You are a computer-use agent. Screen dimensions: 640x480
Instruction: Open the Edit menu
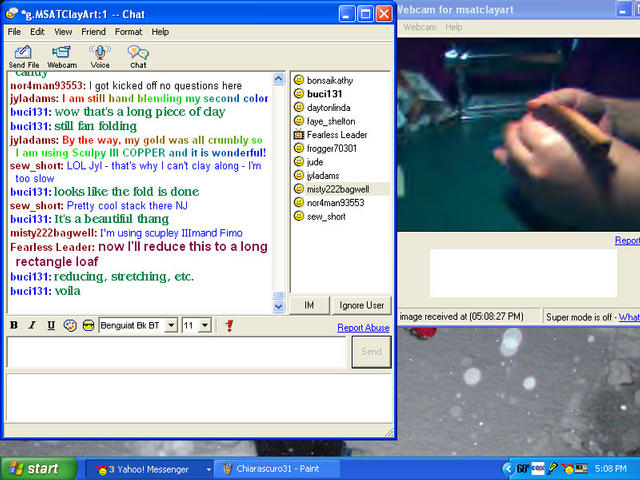37,32
